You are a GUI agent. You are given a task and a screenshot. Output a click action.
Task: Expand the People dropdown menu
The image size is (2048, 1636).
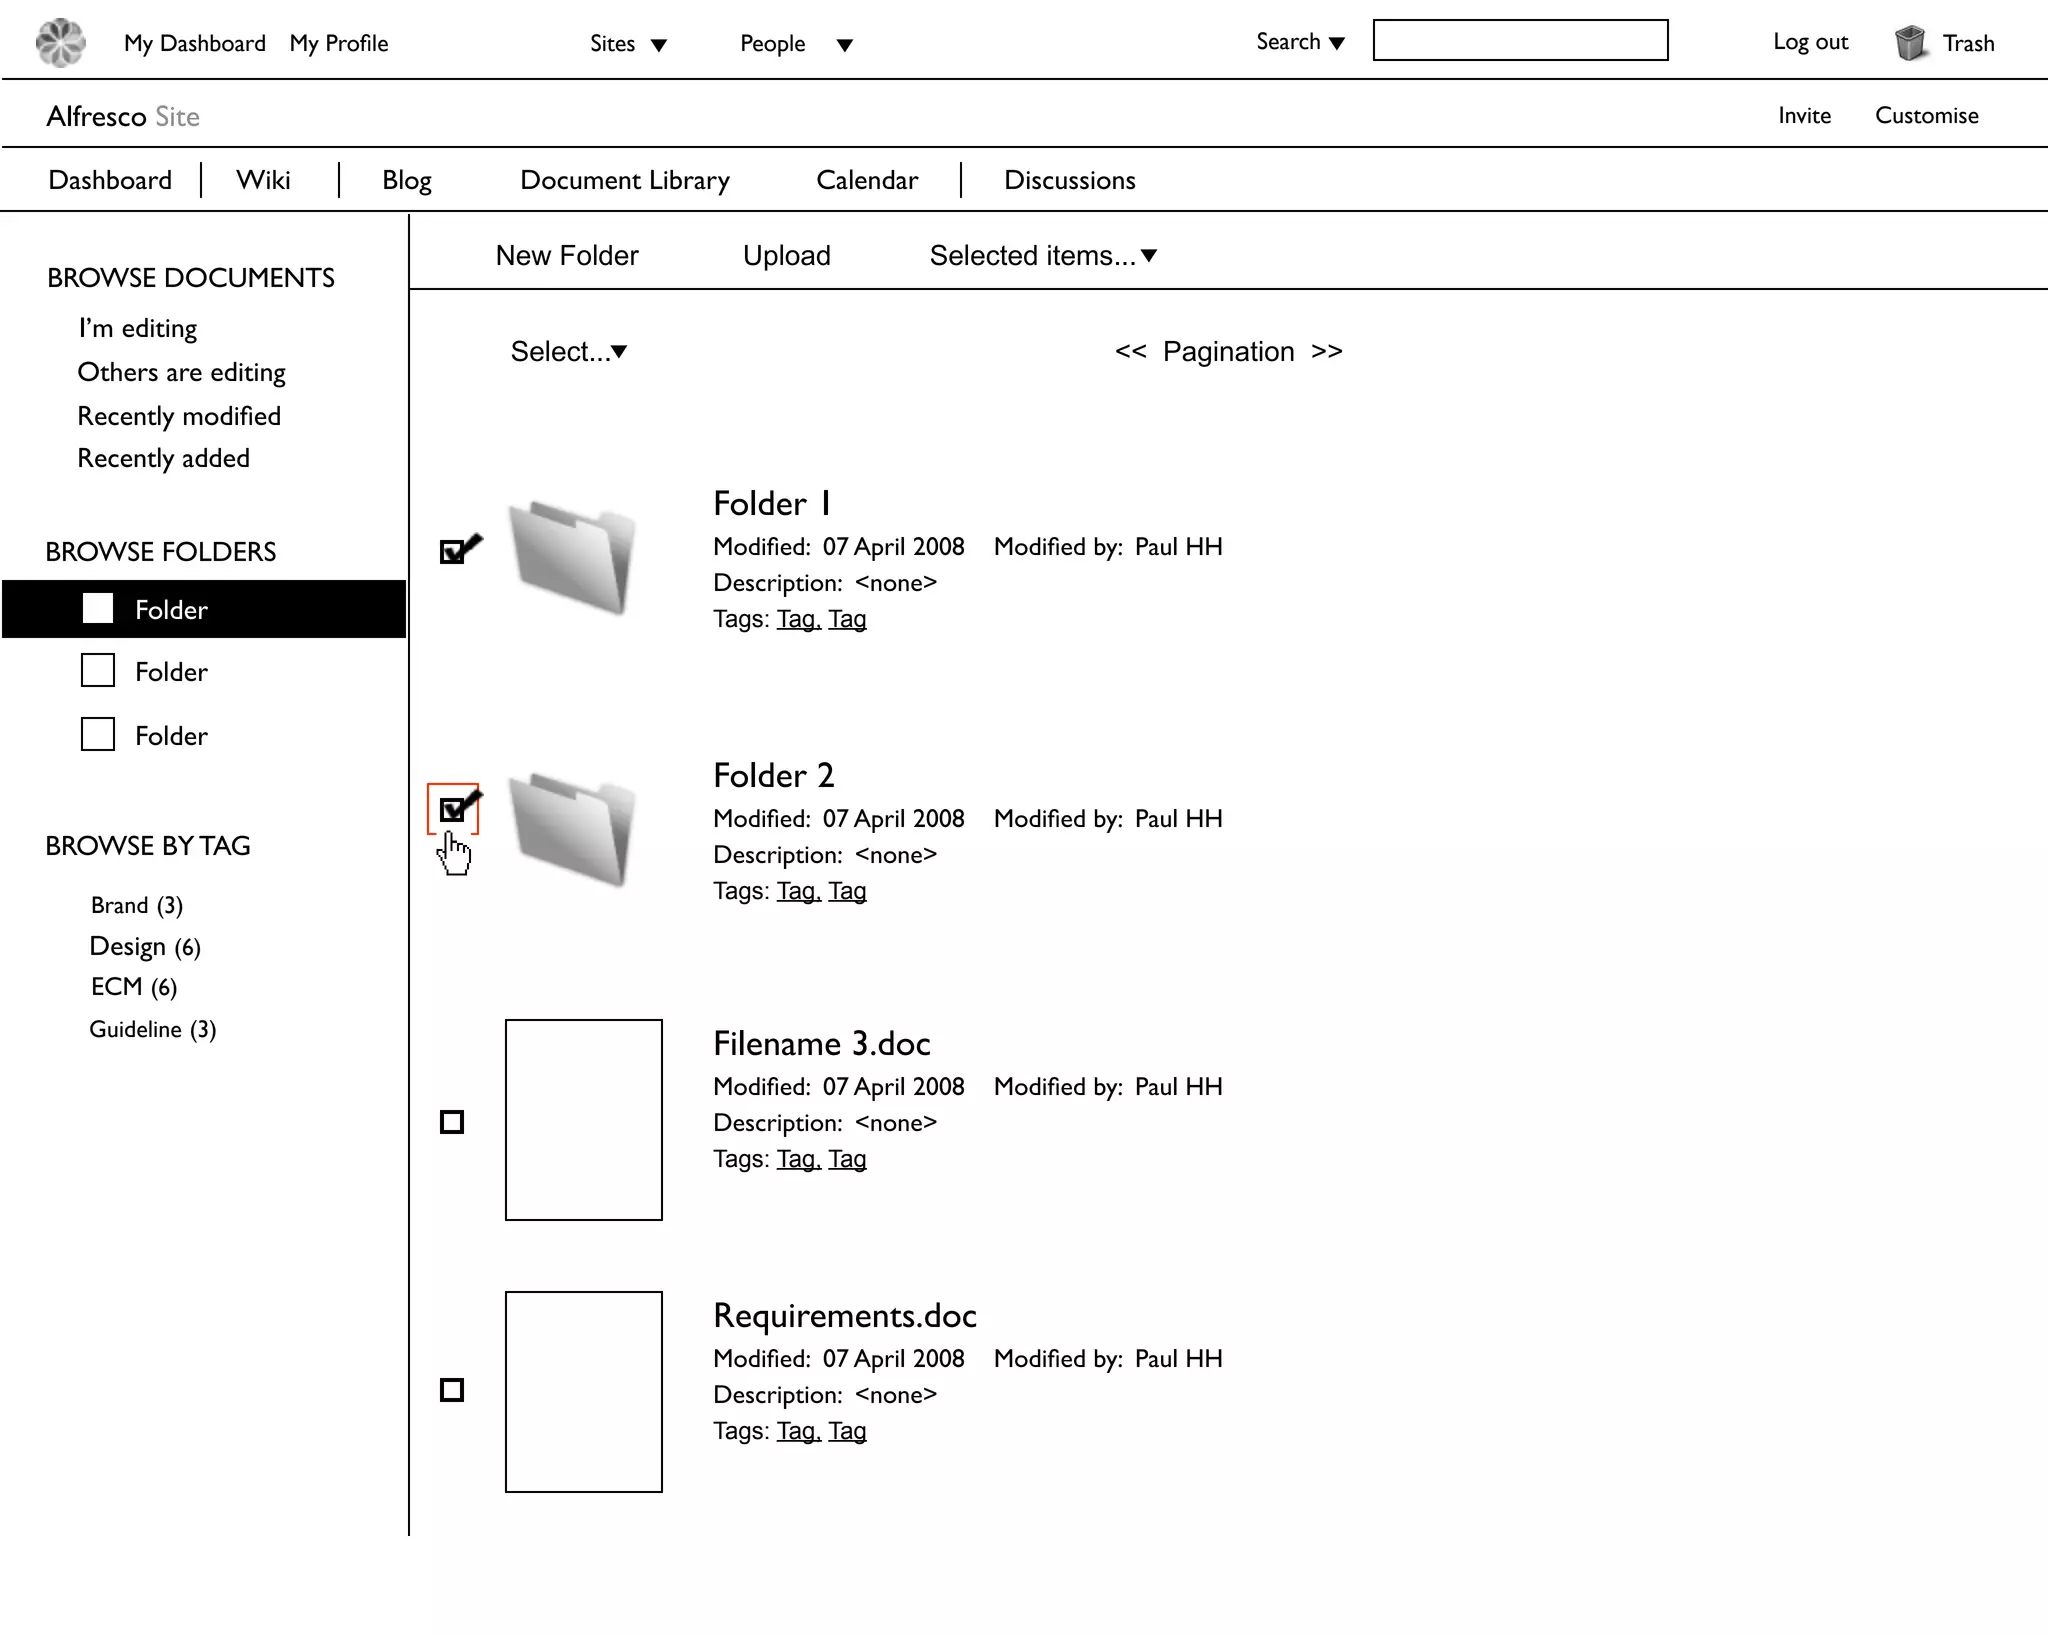[795, 43]
